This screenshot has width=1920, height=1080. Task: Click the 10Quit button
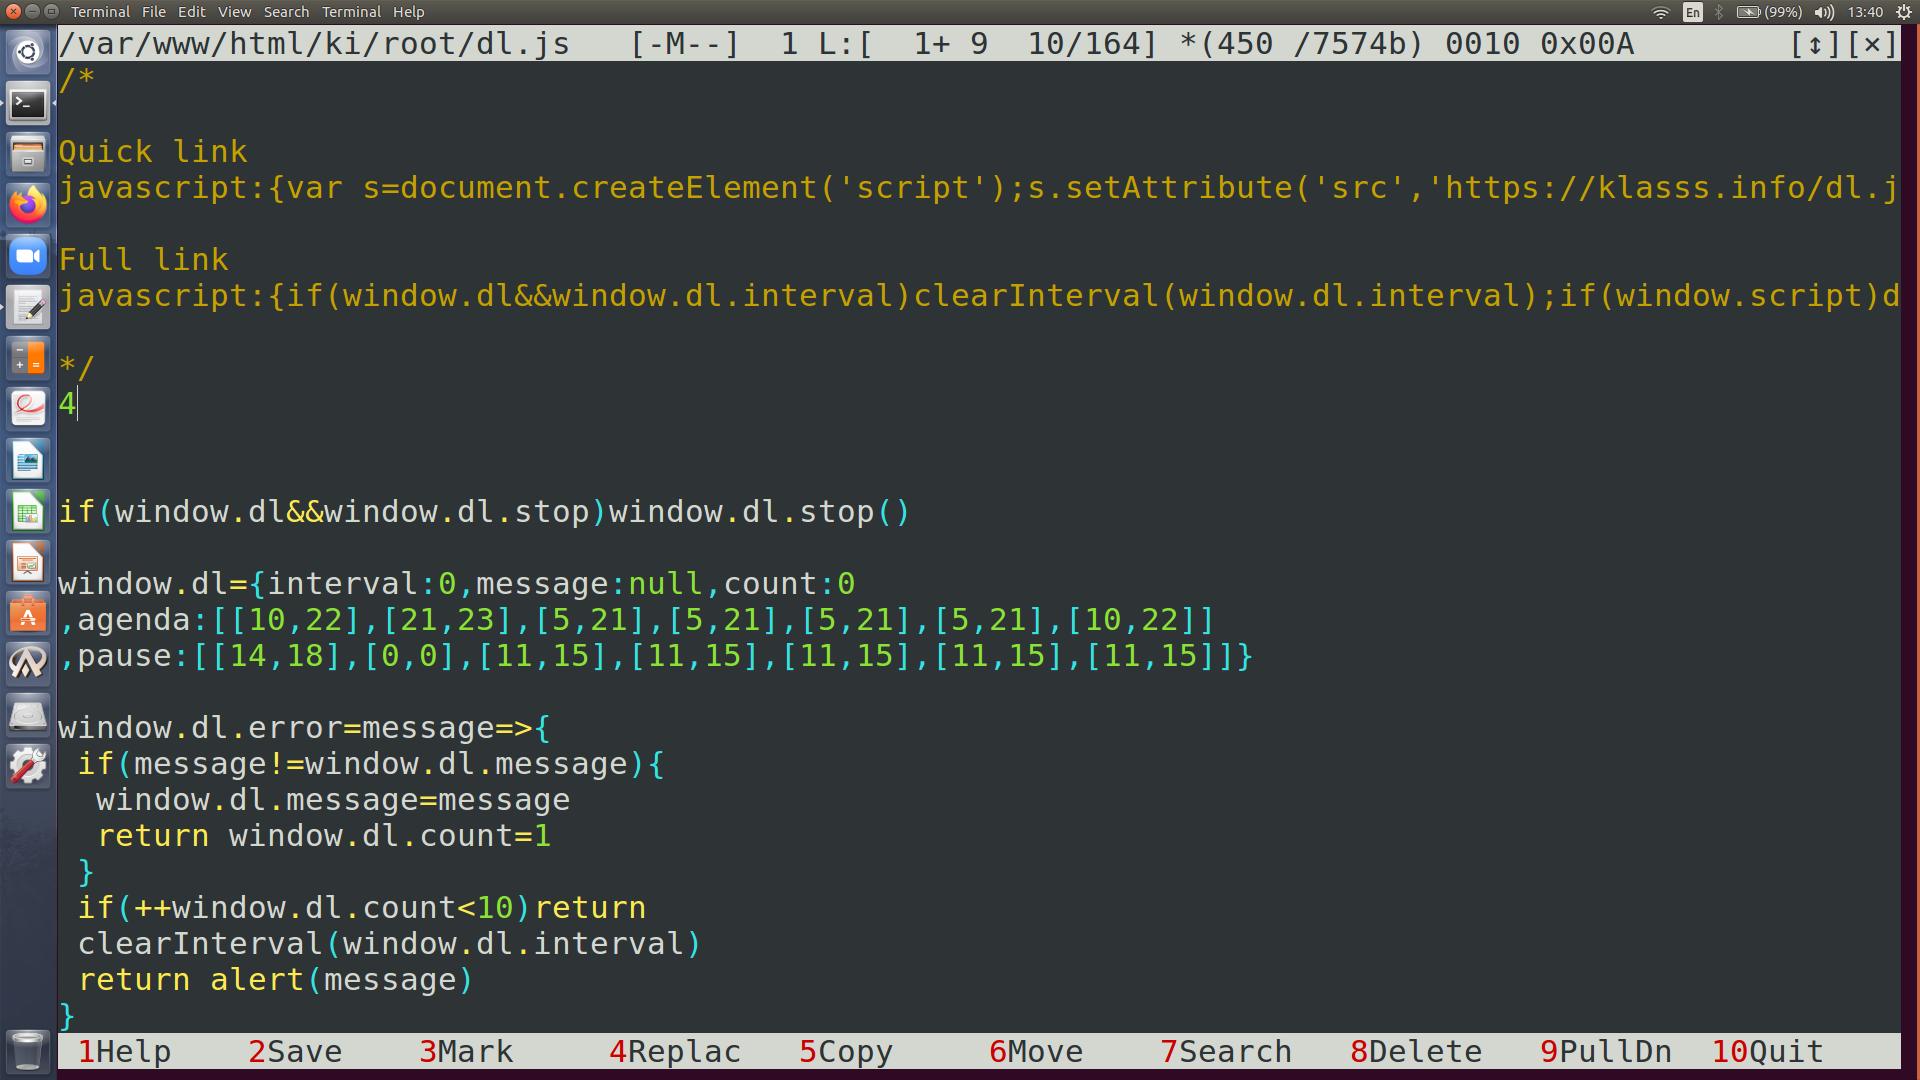click(1768, 1052)
